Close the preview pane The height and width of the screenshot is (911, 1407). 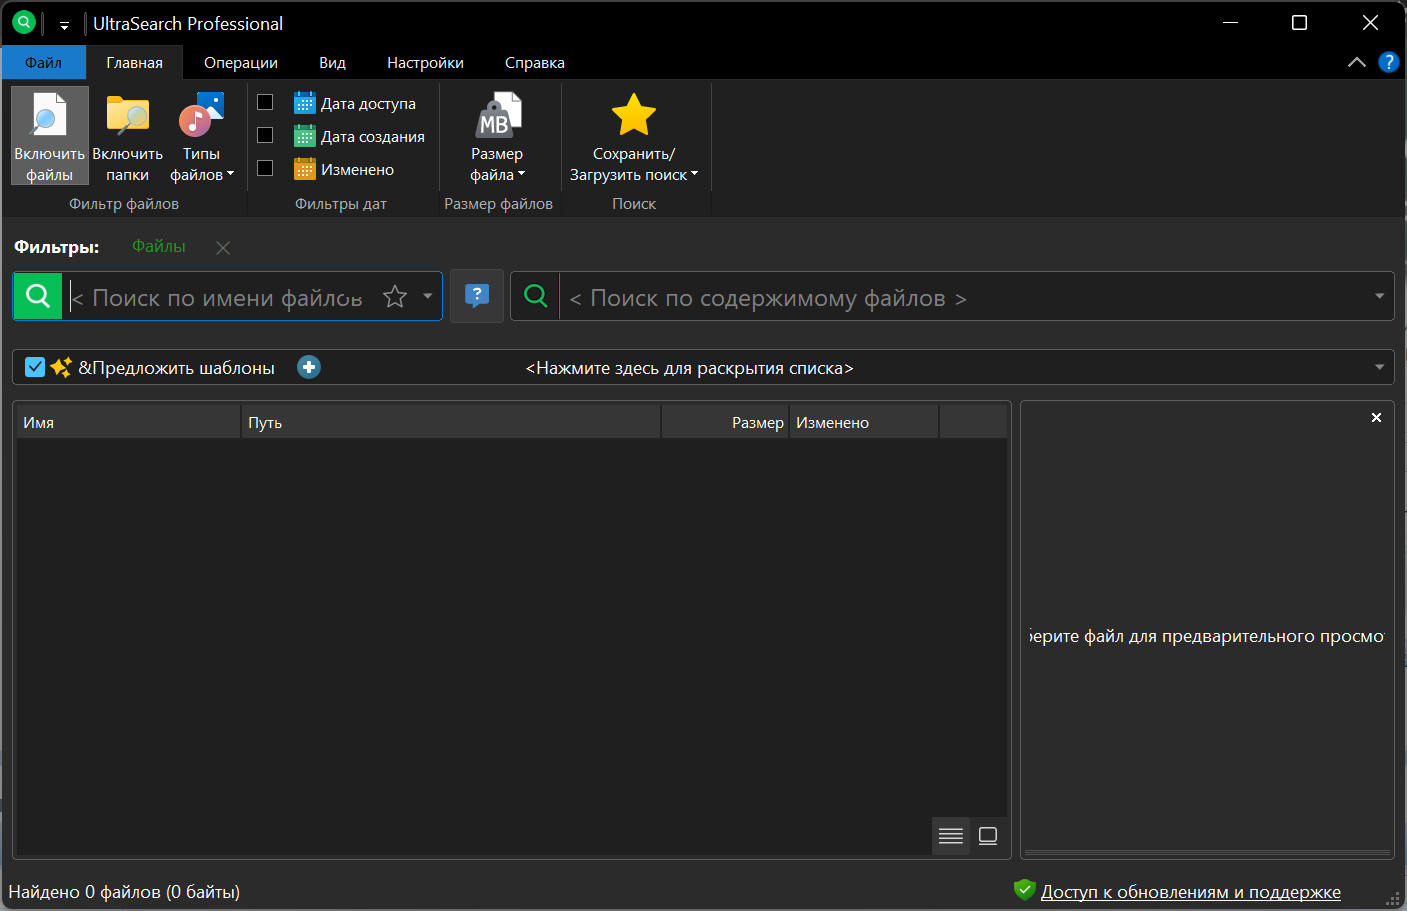click(1376, 417)
